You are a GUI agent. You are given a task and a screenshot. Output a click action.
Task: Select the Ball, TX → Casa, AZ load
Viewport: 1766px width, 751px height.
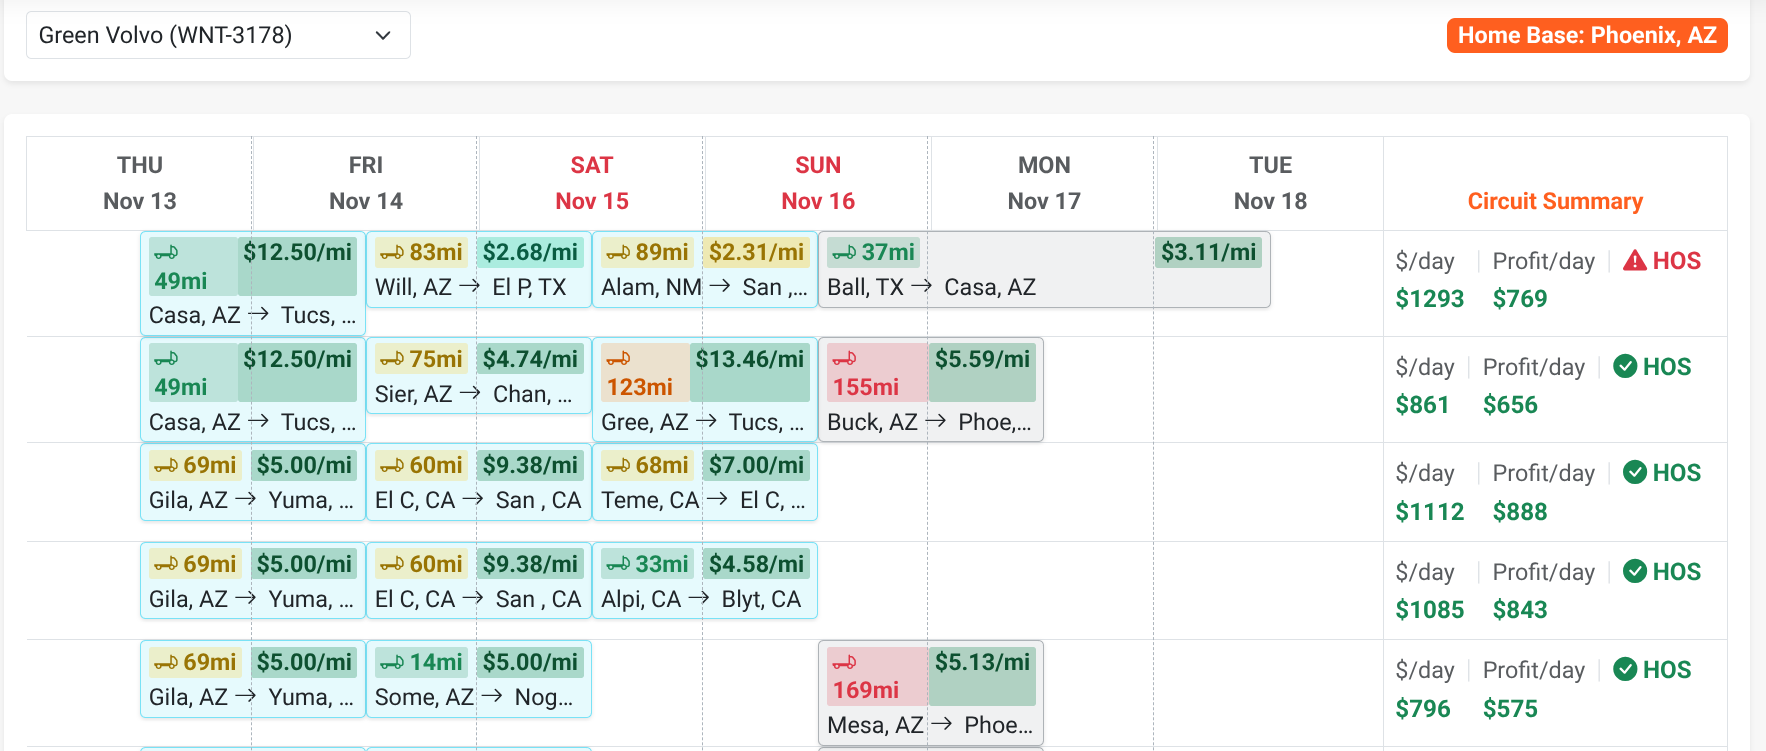point(1044,270)
